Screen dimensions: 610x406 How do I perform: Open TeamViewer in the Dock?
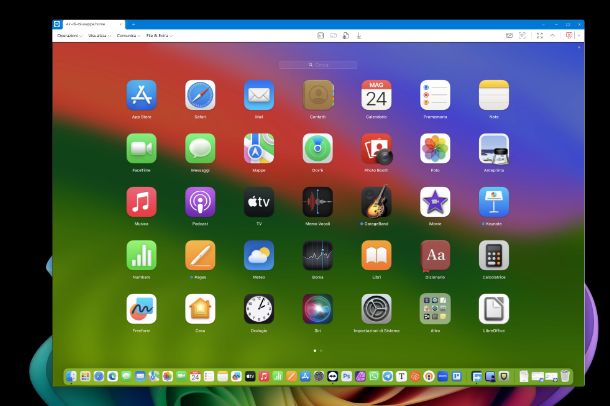pyautogui.click(x=332, y=376)
